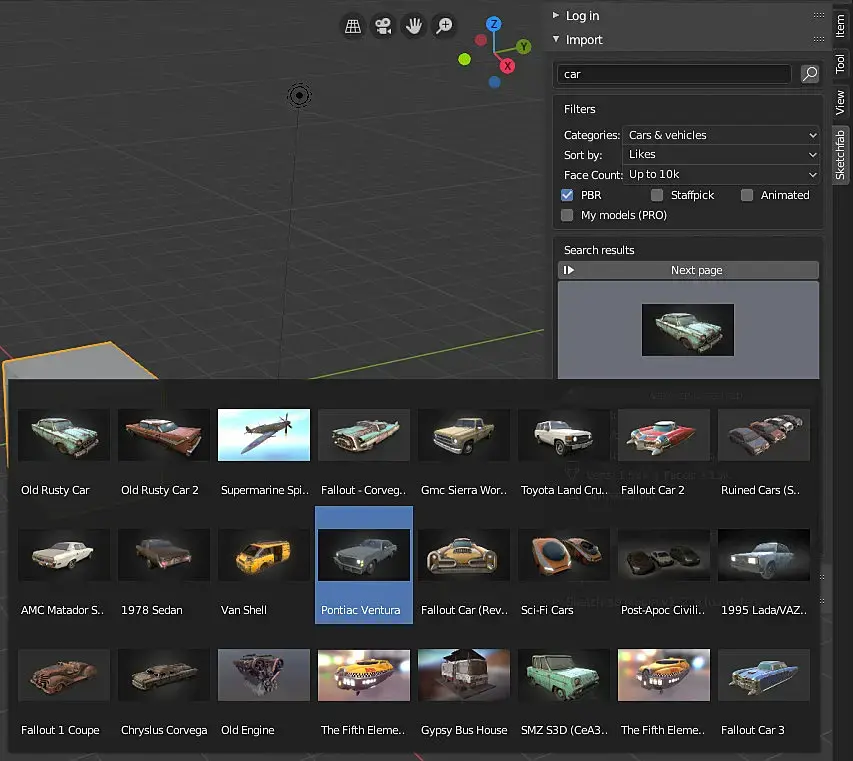Open the Sort by dropdown
Screen dimensions: 853x761
tap(721, 155)
